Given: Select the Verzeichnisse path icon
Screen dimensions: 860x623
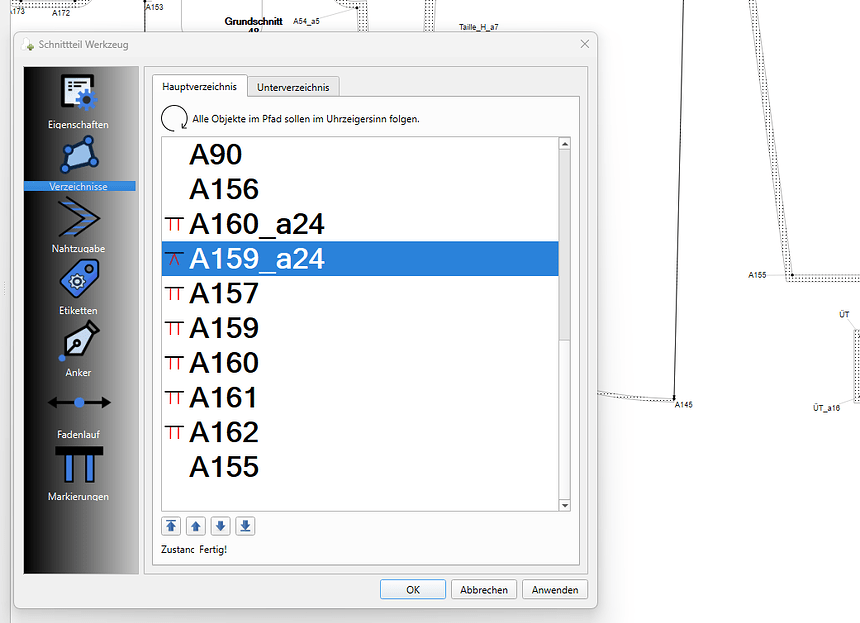Looking at the screenshot, I should [80, 155].
